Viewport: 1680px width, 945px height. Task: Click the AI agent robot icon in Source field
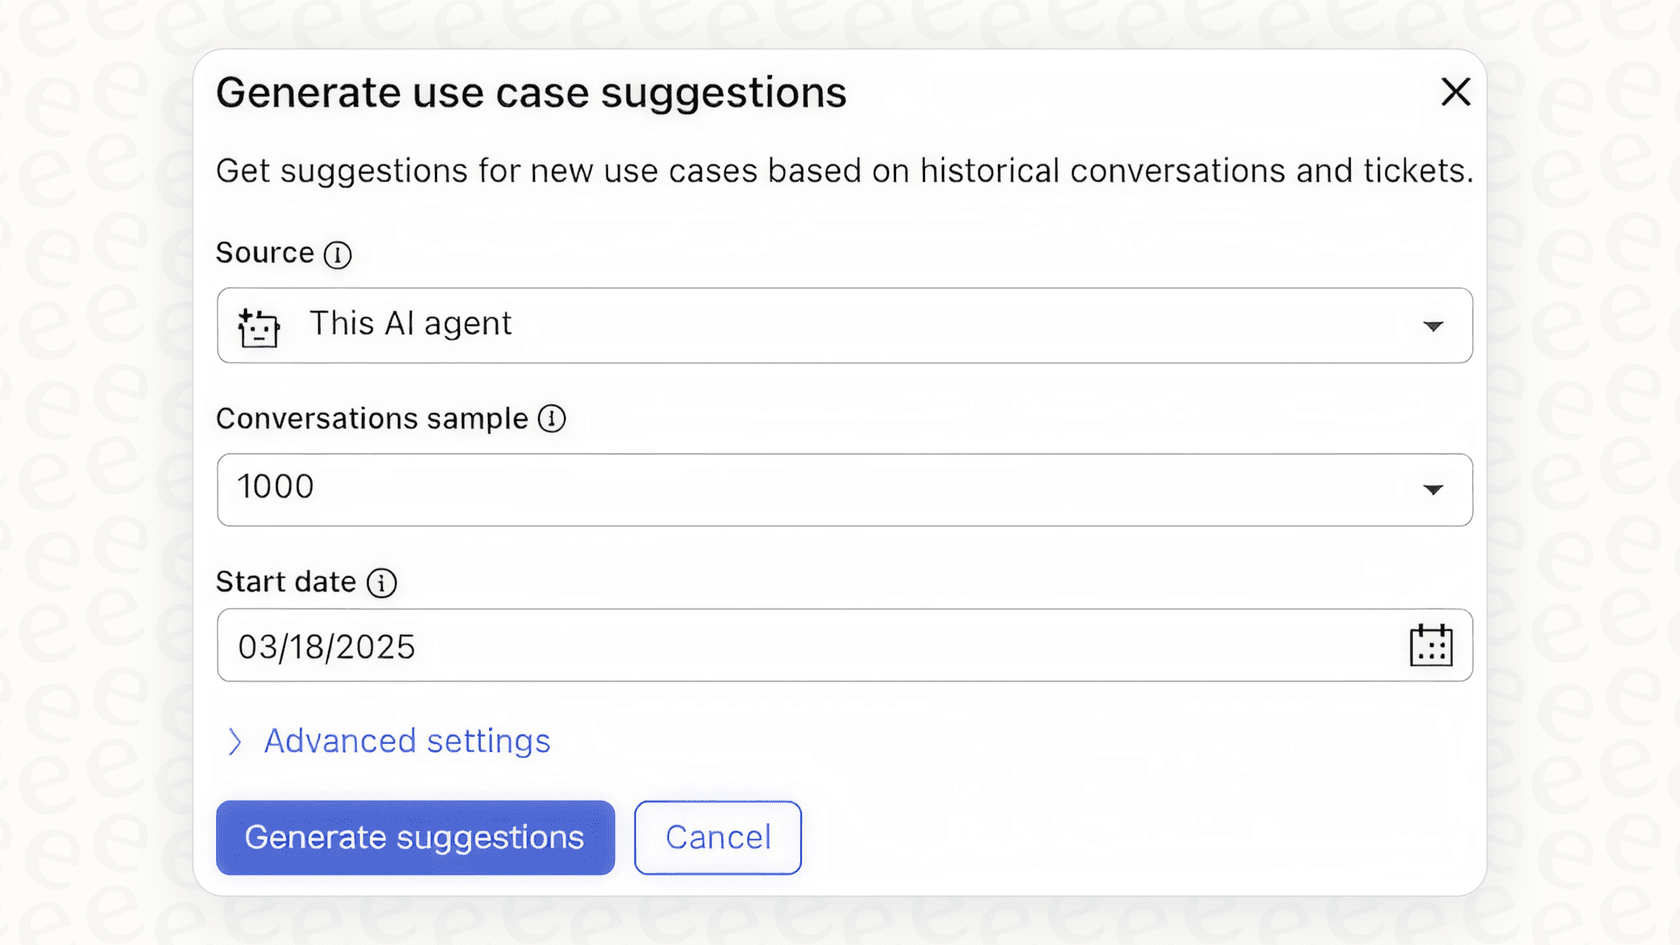(x=257, y=325)
